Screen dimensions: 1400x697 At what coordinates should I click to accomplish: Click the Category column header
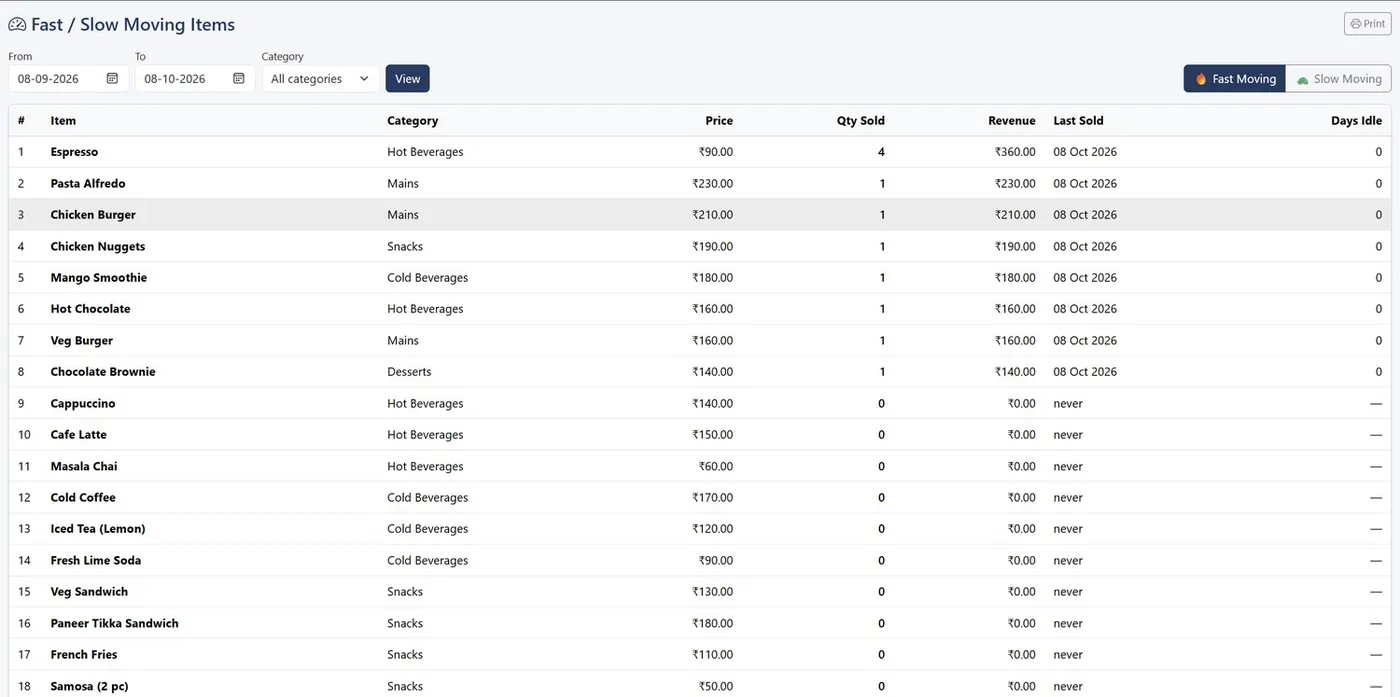click(x=413, y=120)
